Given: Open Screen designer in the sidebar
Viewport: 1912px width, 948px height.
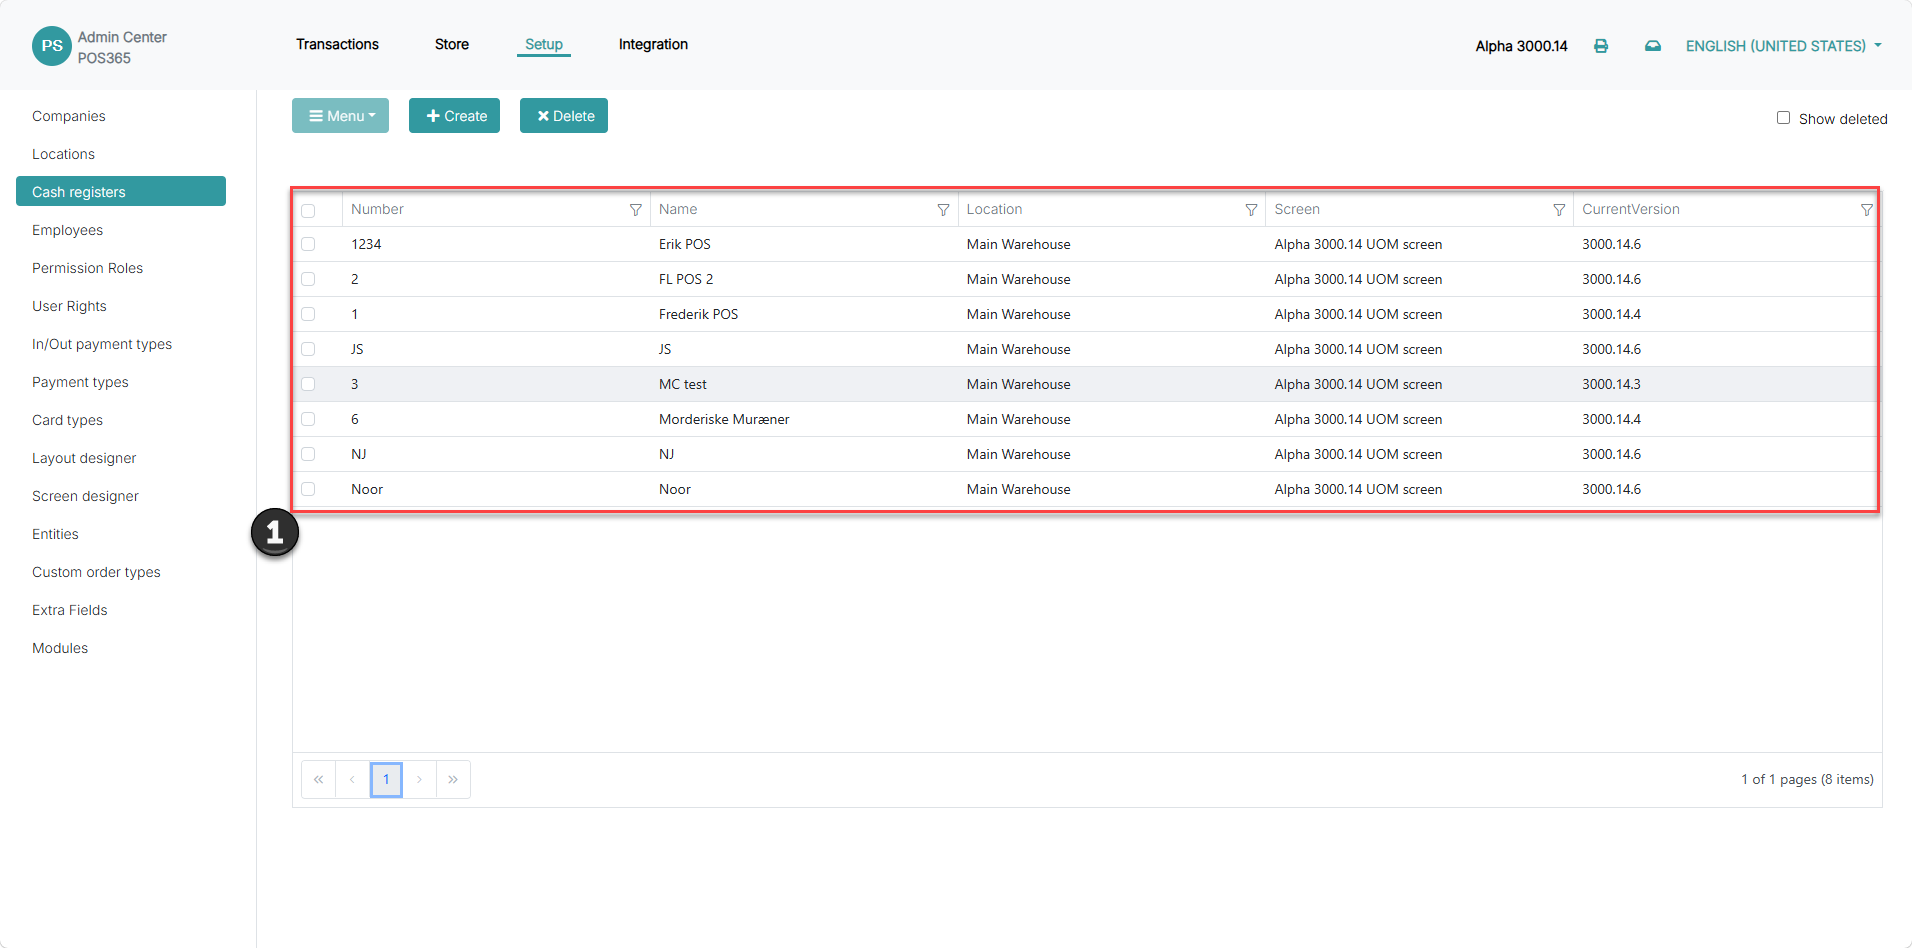Looking at the screenshot, I should coord(85,496).
